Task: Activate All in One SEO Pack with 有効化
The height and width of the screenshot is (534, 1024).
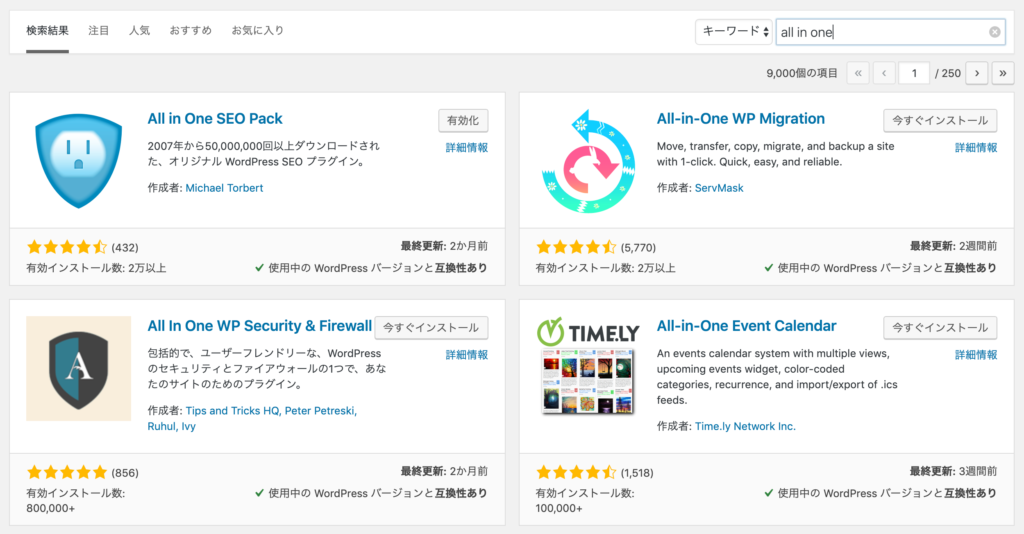Action: (463, 120)
